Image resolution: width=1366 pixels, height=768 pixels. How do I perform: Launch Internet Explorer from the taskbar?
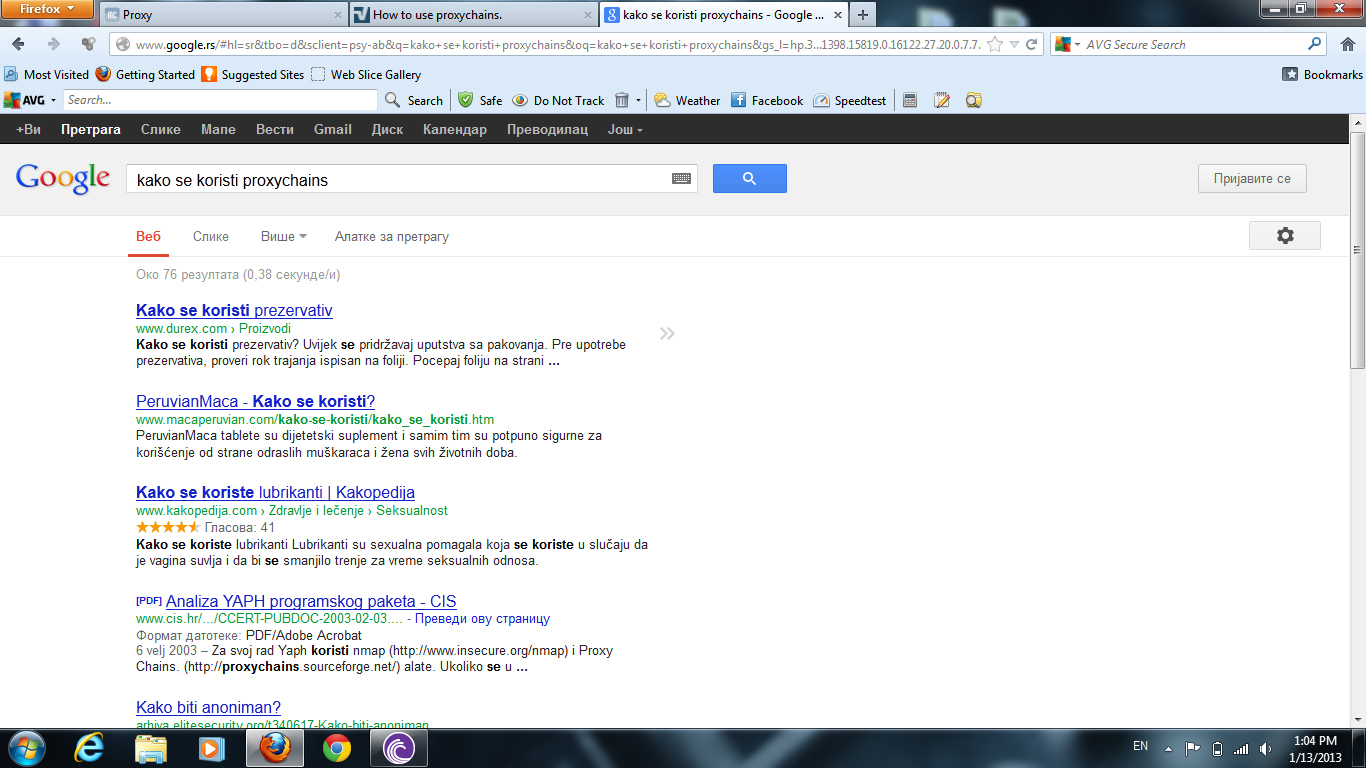(91, 748)
